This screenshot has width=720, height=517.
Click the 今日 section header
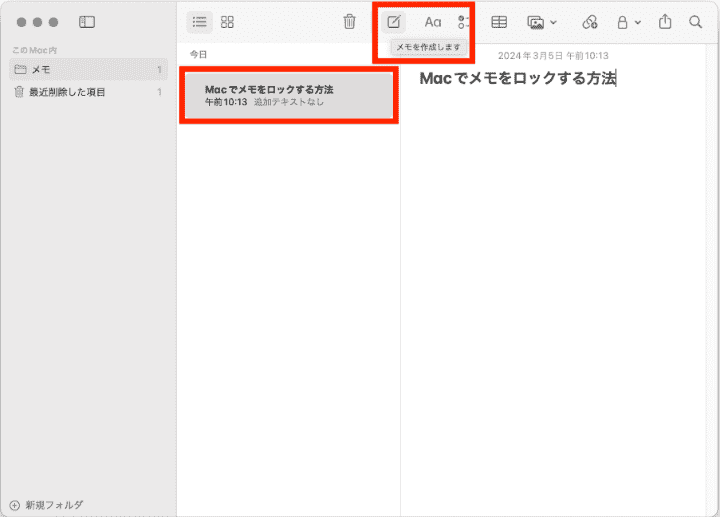coord(198,55)
